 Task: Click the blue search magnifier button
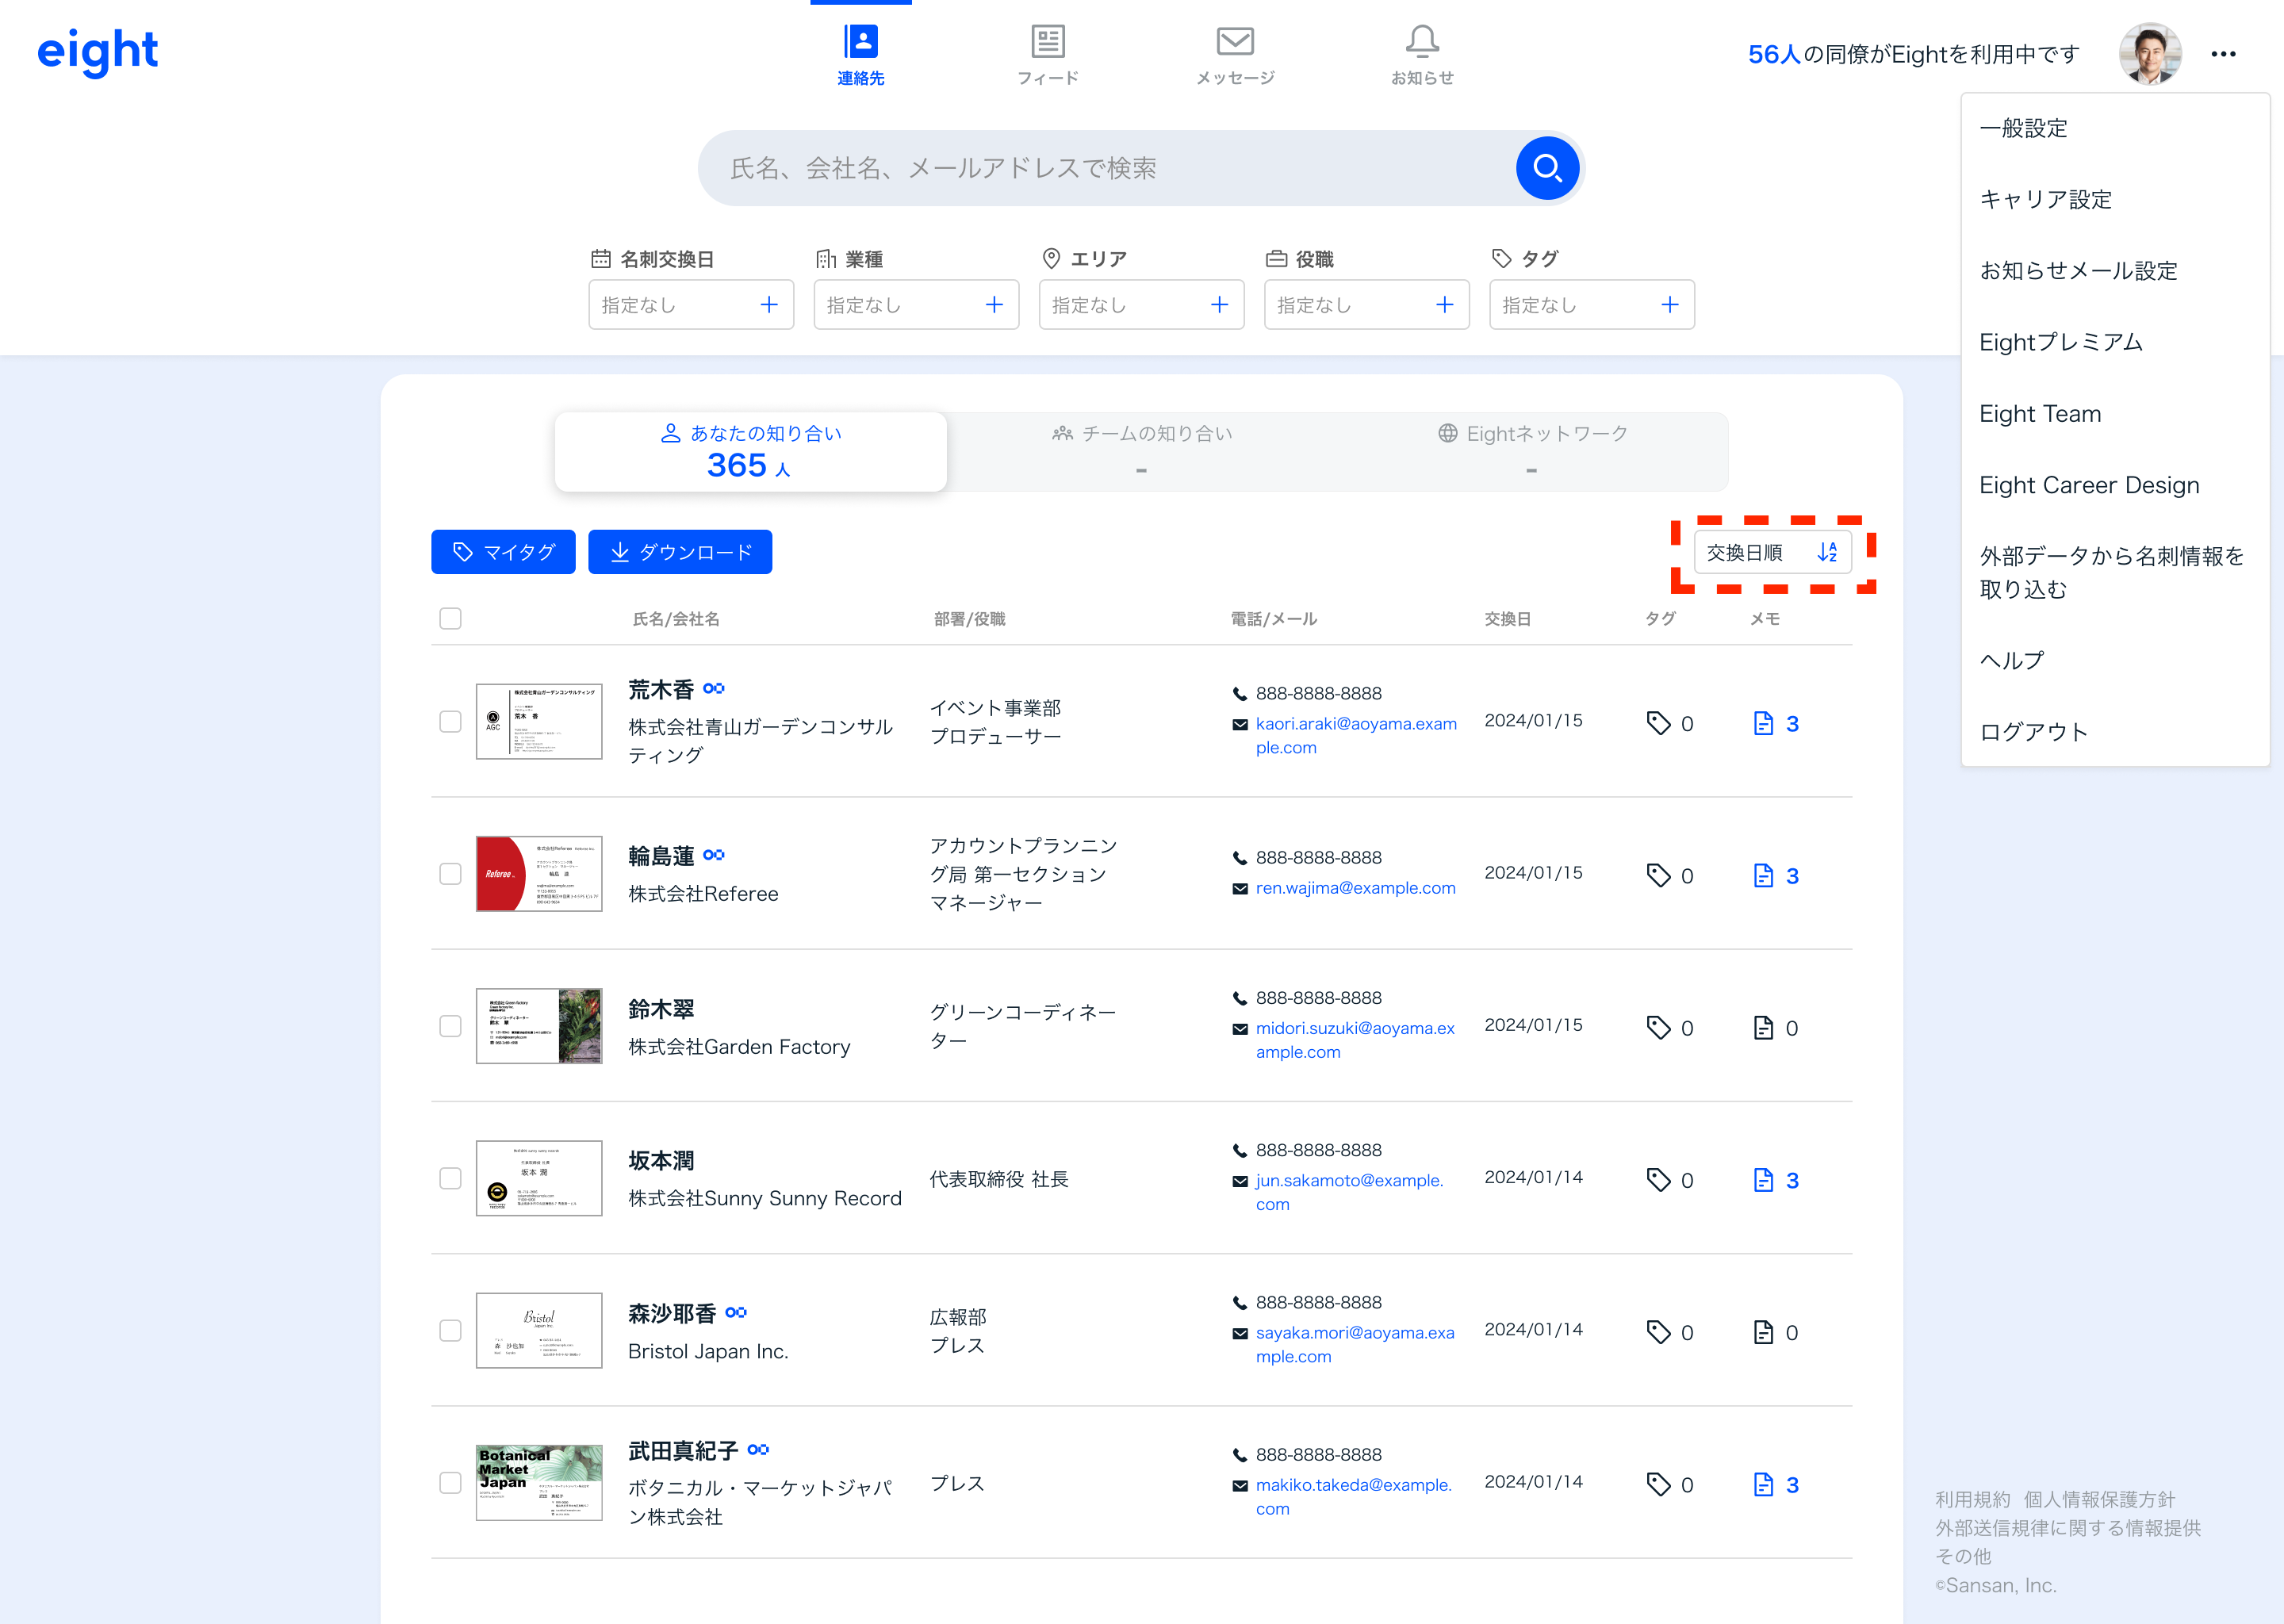[1547, 168]
